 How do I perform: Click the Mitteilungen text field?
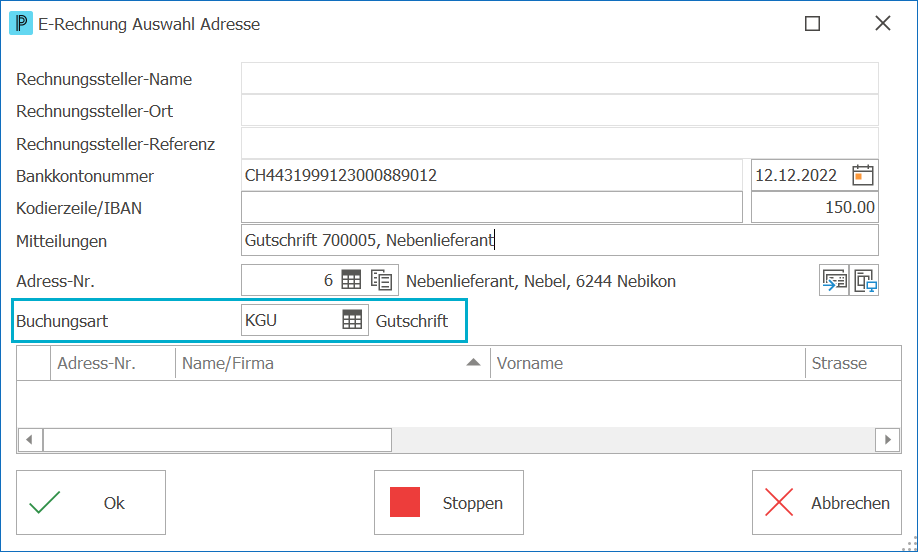click(560, 240)
